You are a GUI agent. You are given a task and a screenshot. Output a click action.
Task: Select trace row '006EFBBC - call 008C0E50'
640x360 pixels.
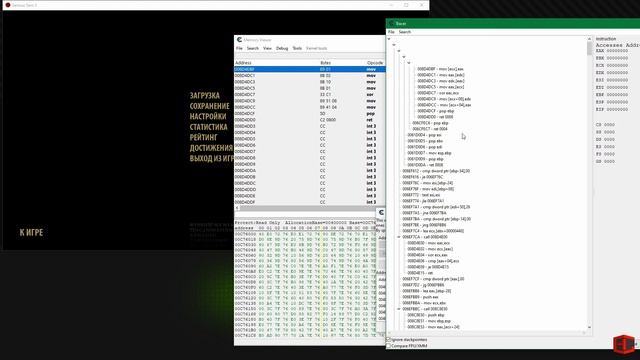click(424, 309)
